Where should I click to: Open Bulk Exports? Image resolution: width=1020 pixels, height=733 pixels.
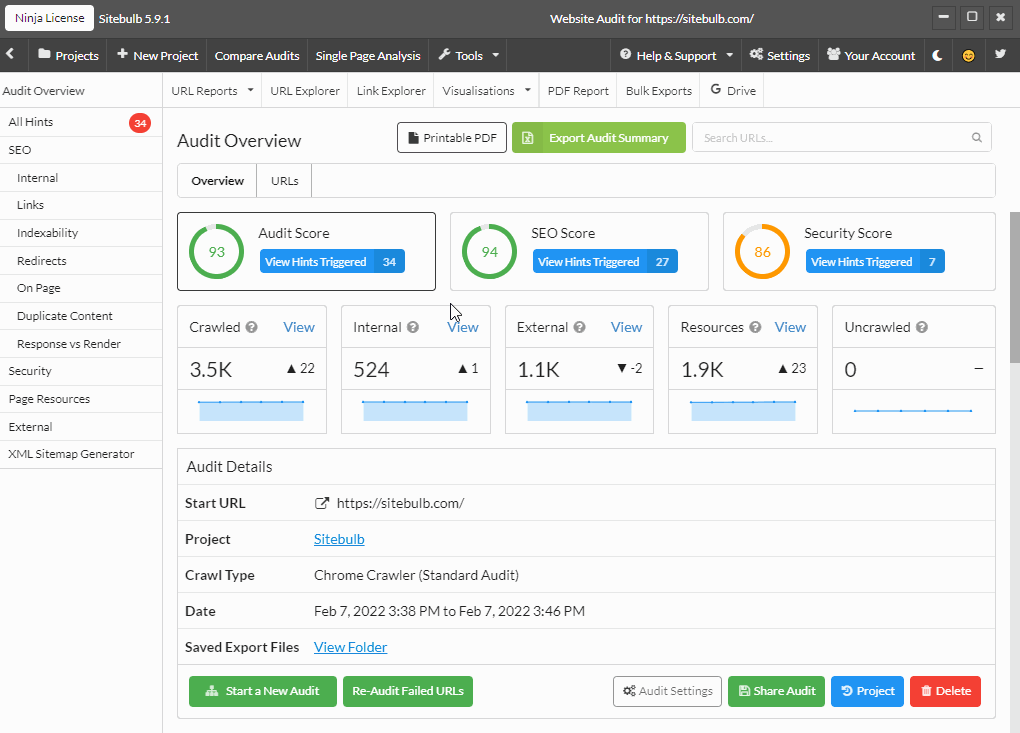coord(658,90)
